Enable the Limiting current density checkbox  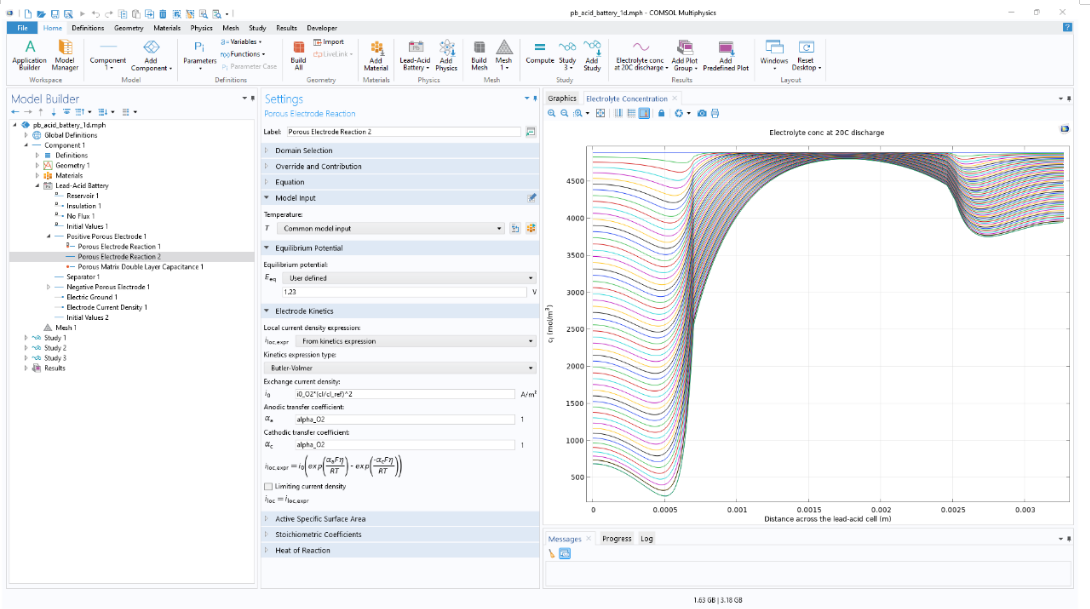coord(268,487)
